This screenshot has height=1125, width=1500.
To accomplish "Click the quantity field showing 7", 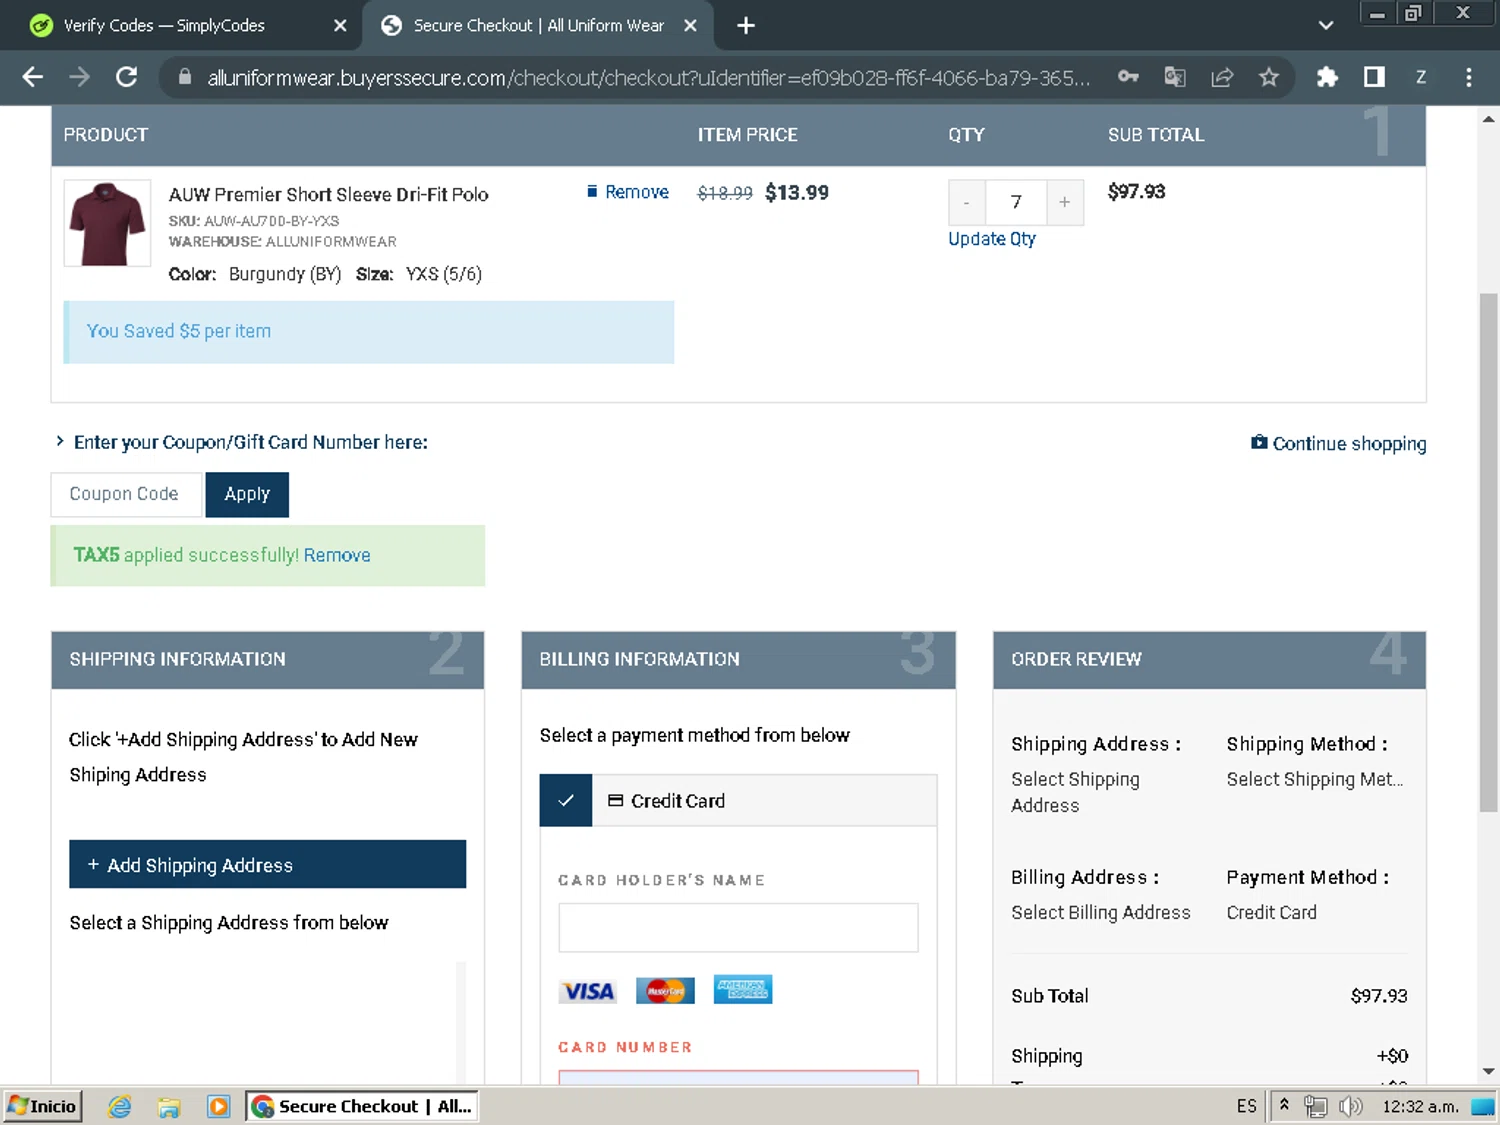I will coord(1016,203).
